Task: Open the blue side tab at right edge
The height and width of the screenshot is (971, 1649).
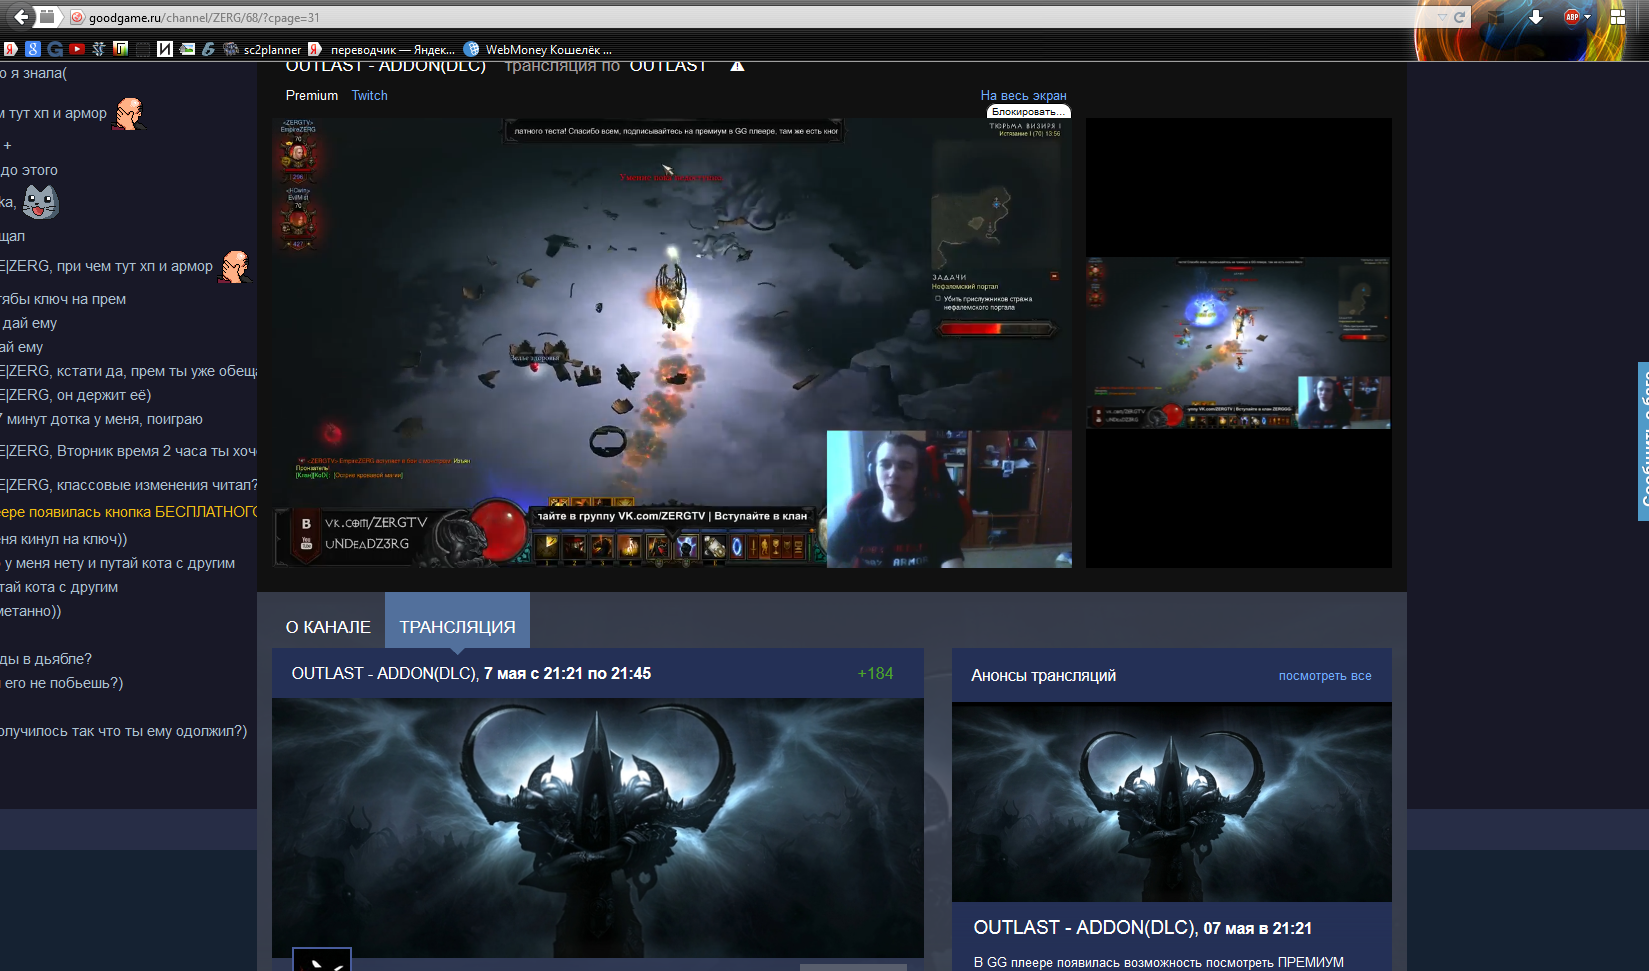Action: 1643,441
